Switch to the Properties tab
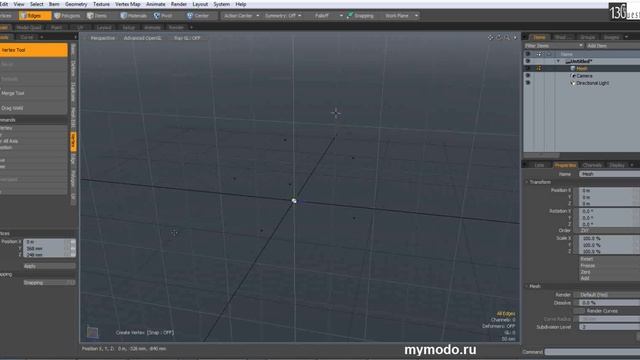The image size is (640, 360). pos(565,165)
